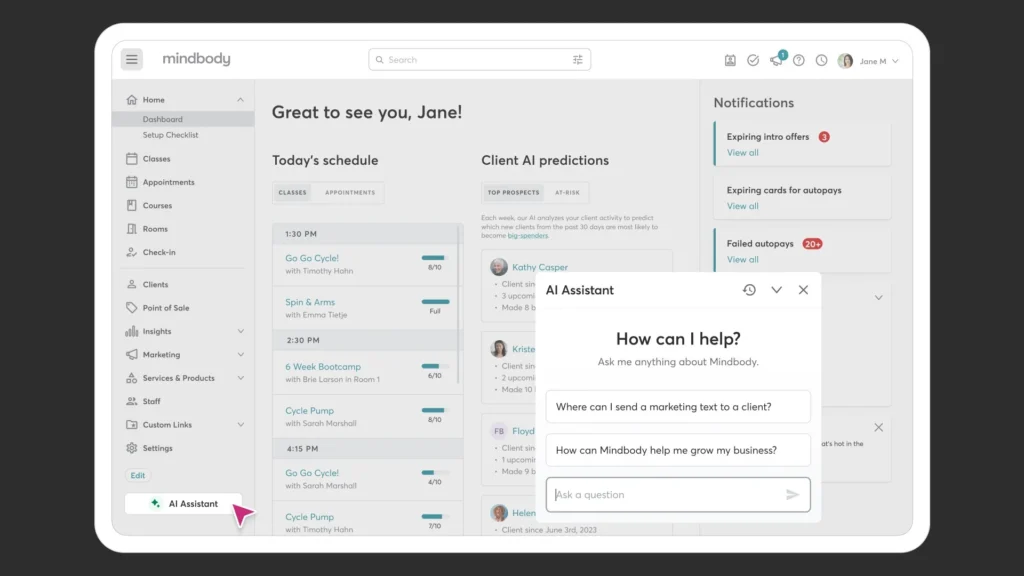
Task: Expand the collapsed notifications section chevron
Action: 878,298
